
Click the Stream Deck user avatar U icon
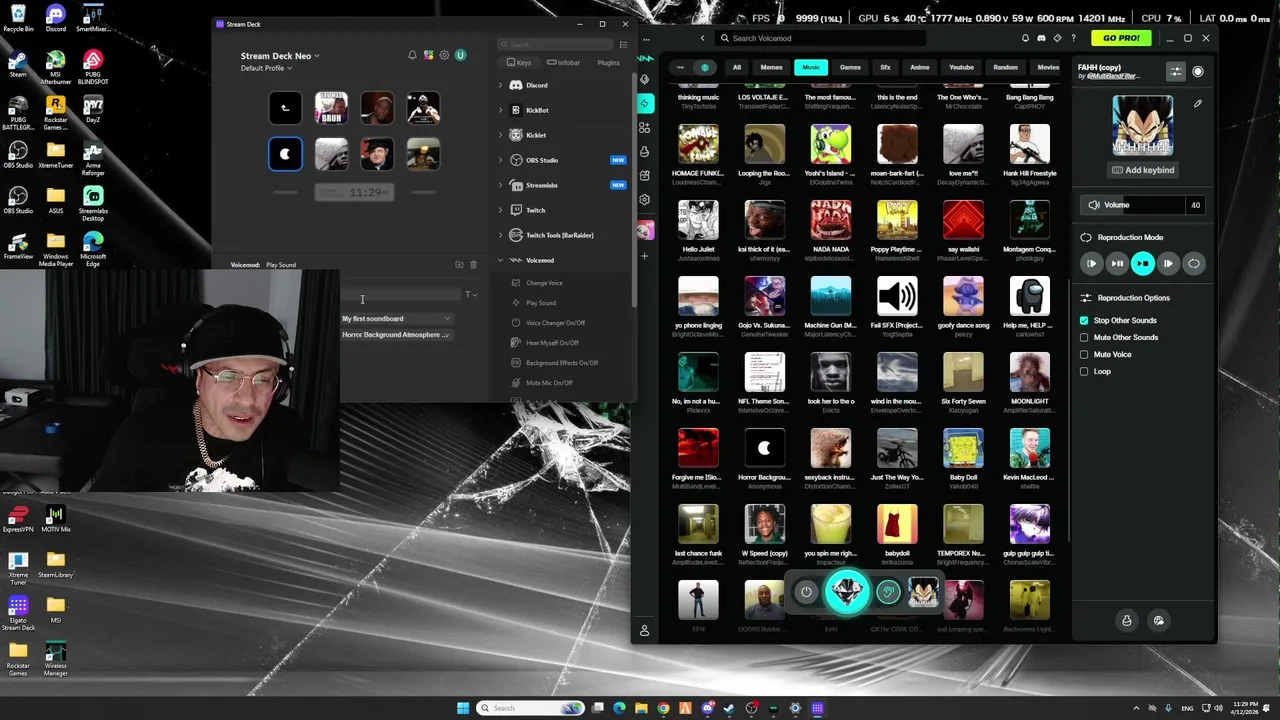(460, 55)
